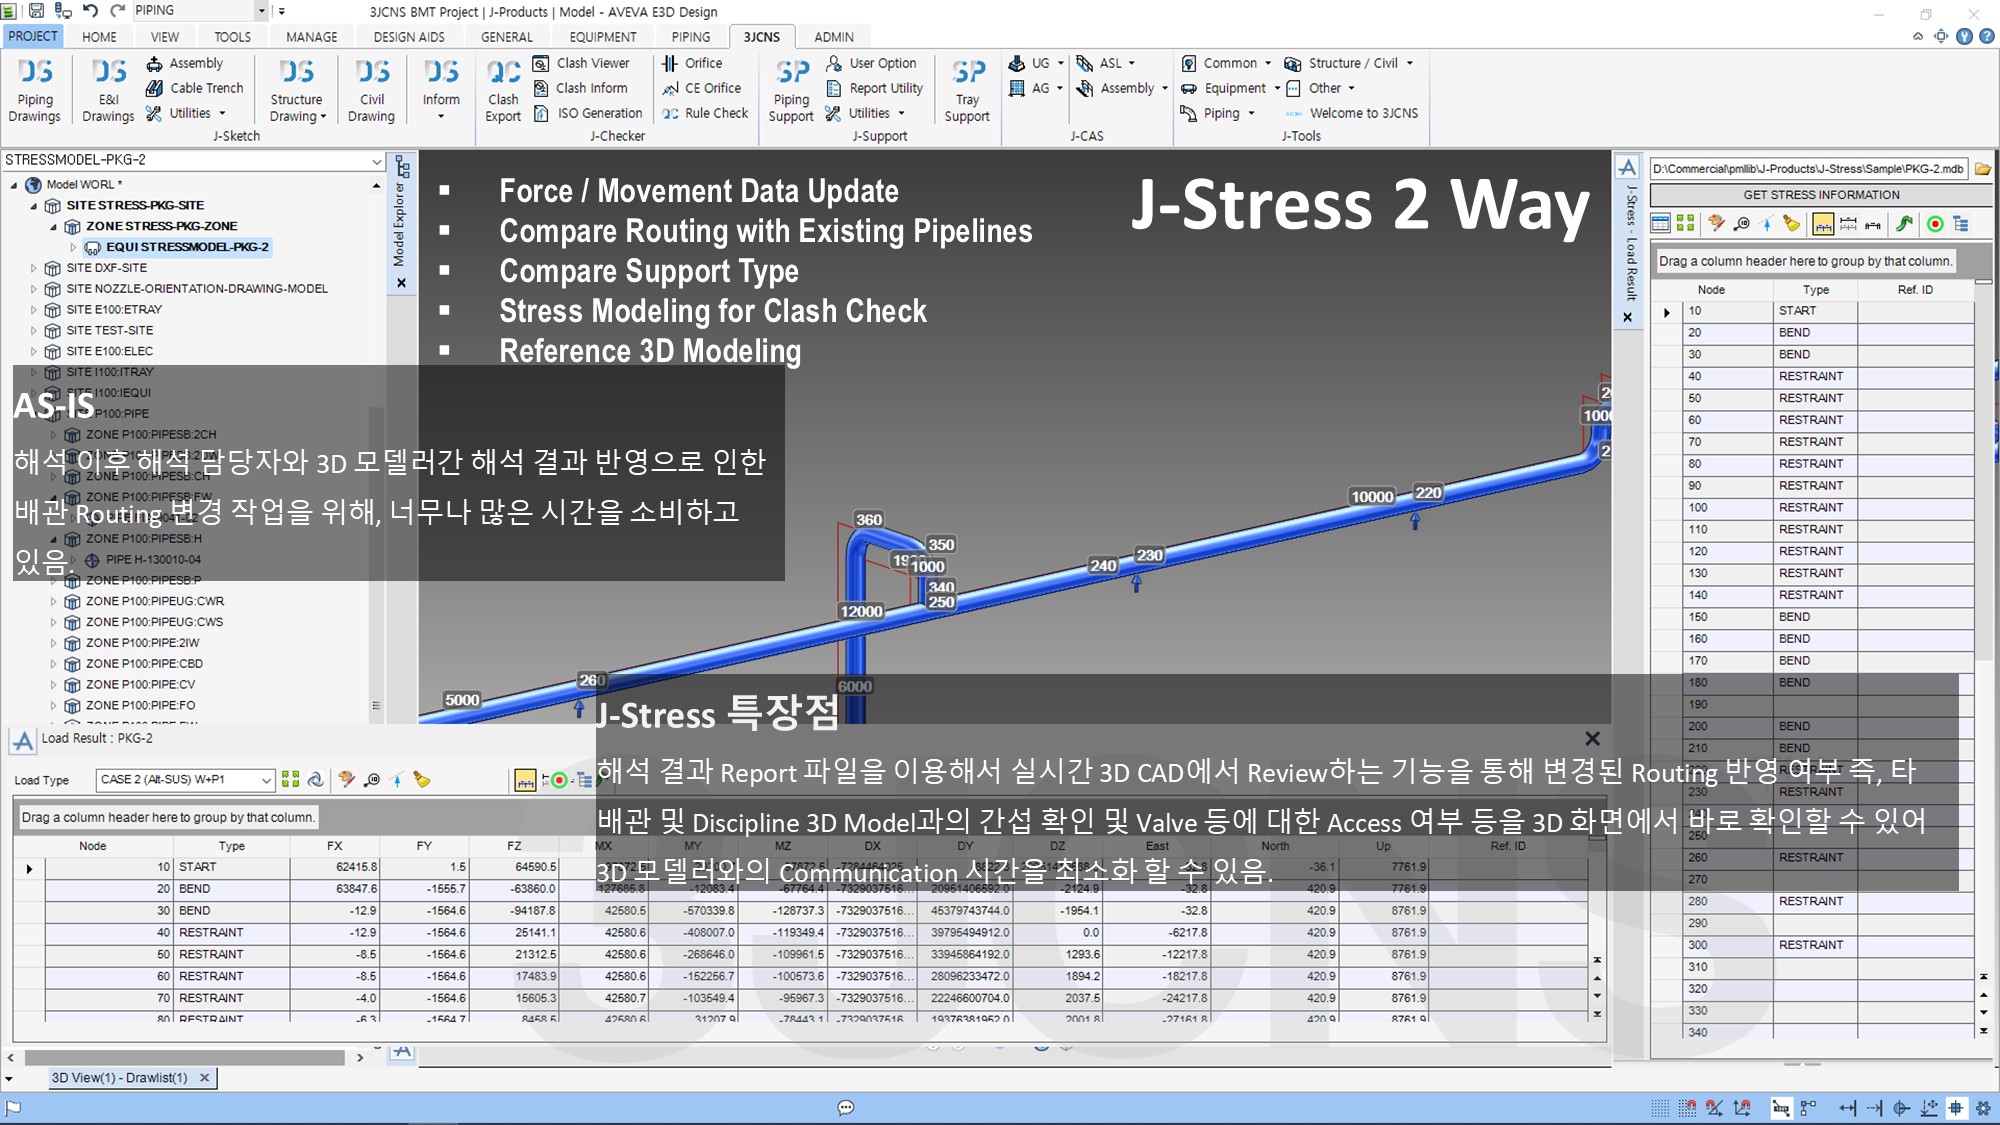Viewport: 2000px width, 1125px height.
Task: Click the blue tree hierarchy icon in J-Stress panel
Action: 1960,224
